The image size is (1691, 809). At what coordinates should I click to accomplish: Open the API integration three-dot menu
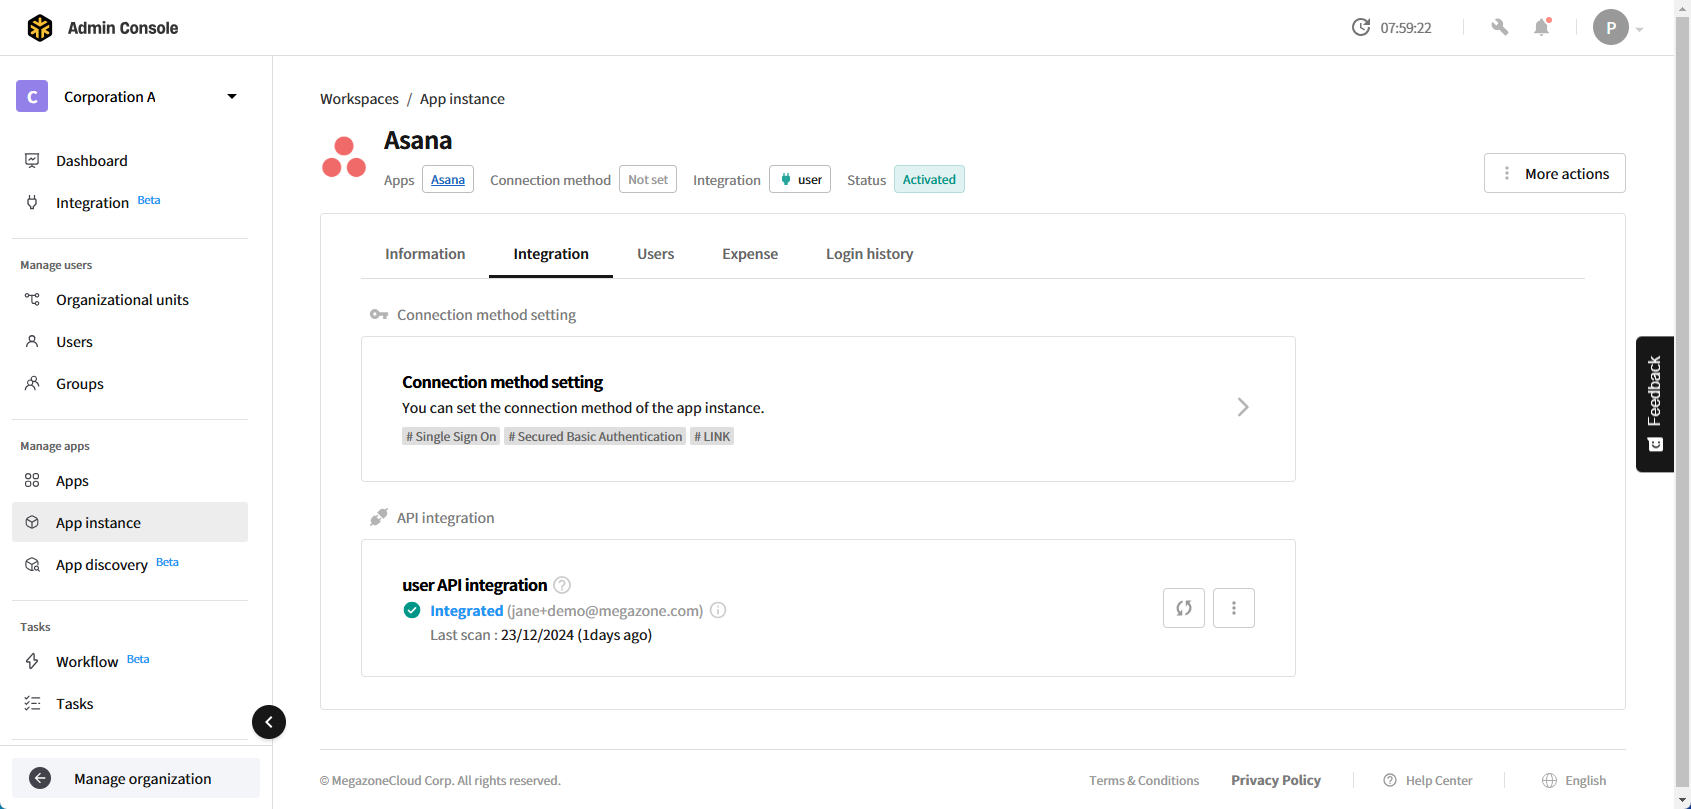[x=1234, y=608]
